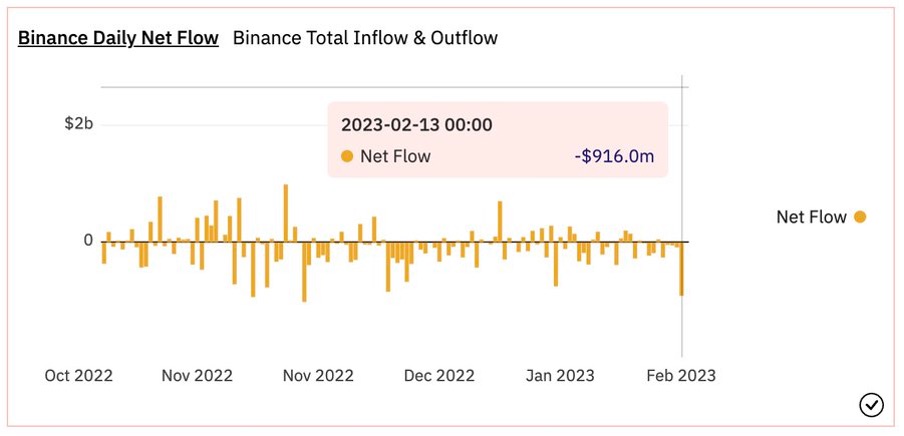
Task: Click the Dec 2022 axis label
Action: pyautogui.click(x=439, y=376)
